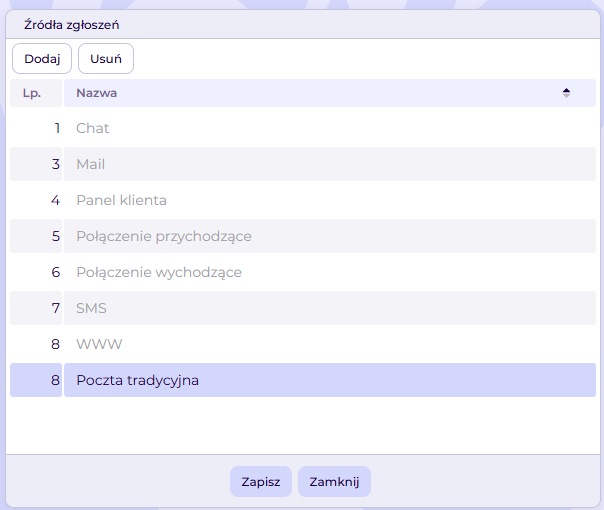Click number 6 beside Połączenie wychodzące
Screen dimensions: 604x510
pos(56,272)
